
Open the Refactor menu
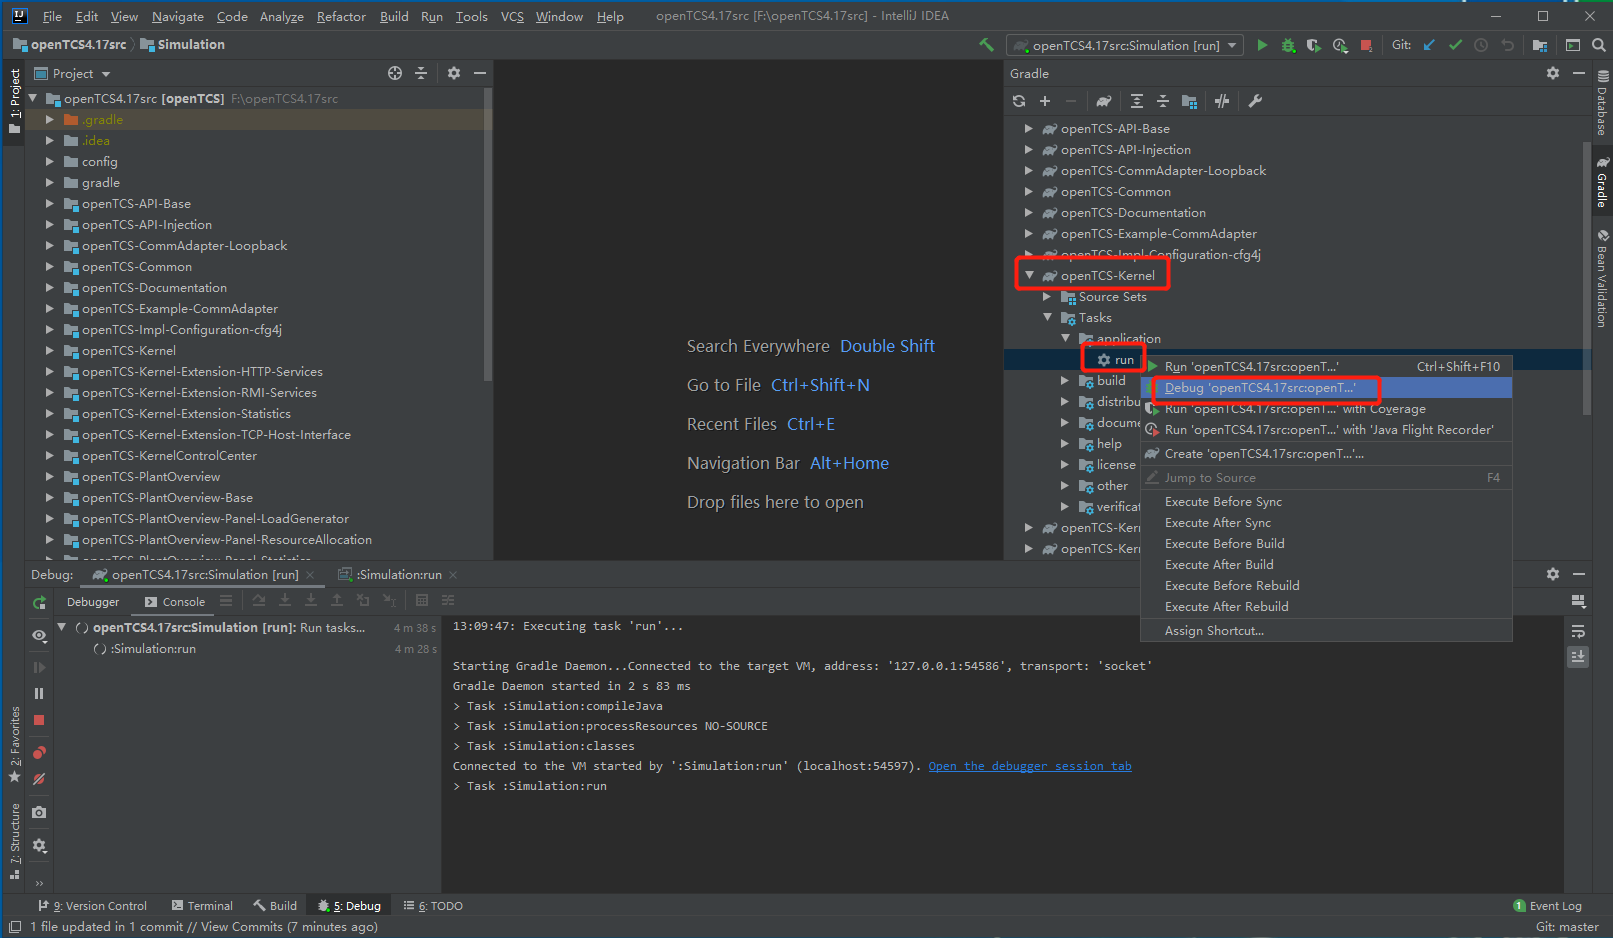tap(341, 16)
